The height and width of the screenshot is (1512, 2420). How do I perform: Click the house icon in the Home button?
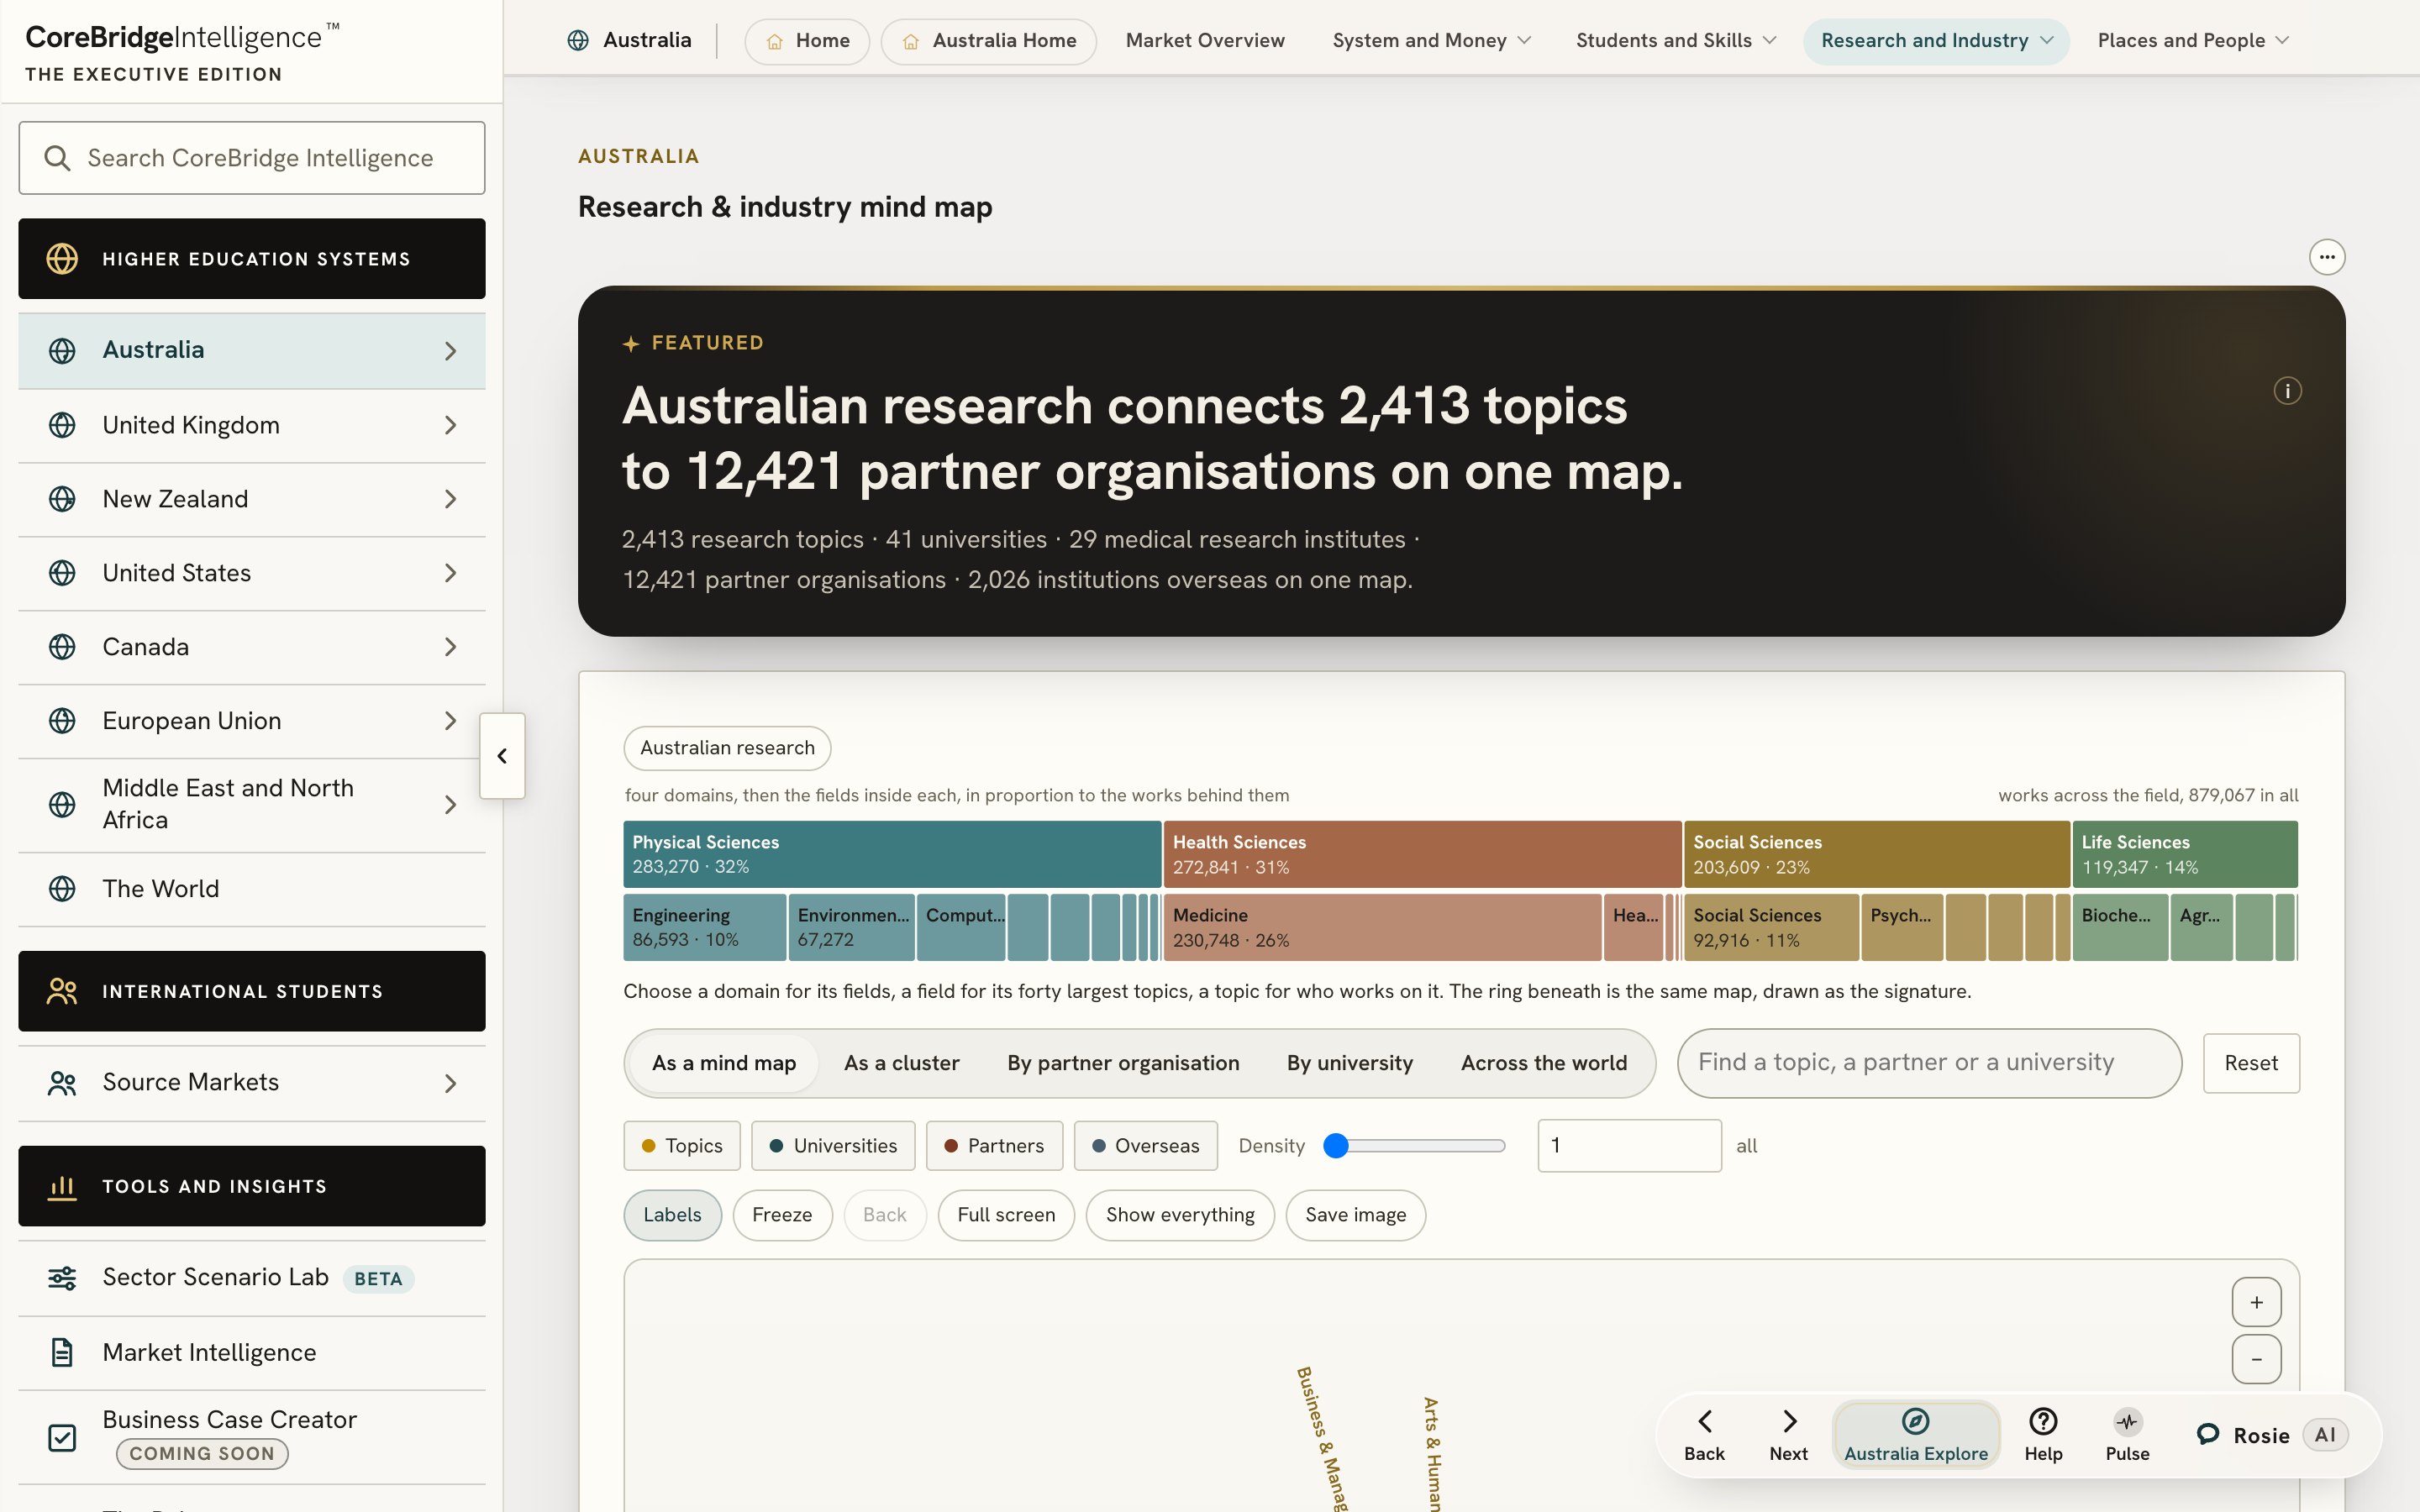(x=774, y=41)
